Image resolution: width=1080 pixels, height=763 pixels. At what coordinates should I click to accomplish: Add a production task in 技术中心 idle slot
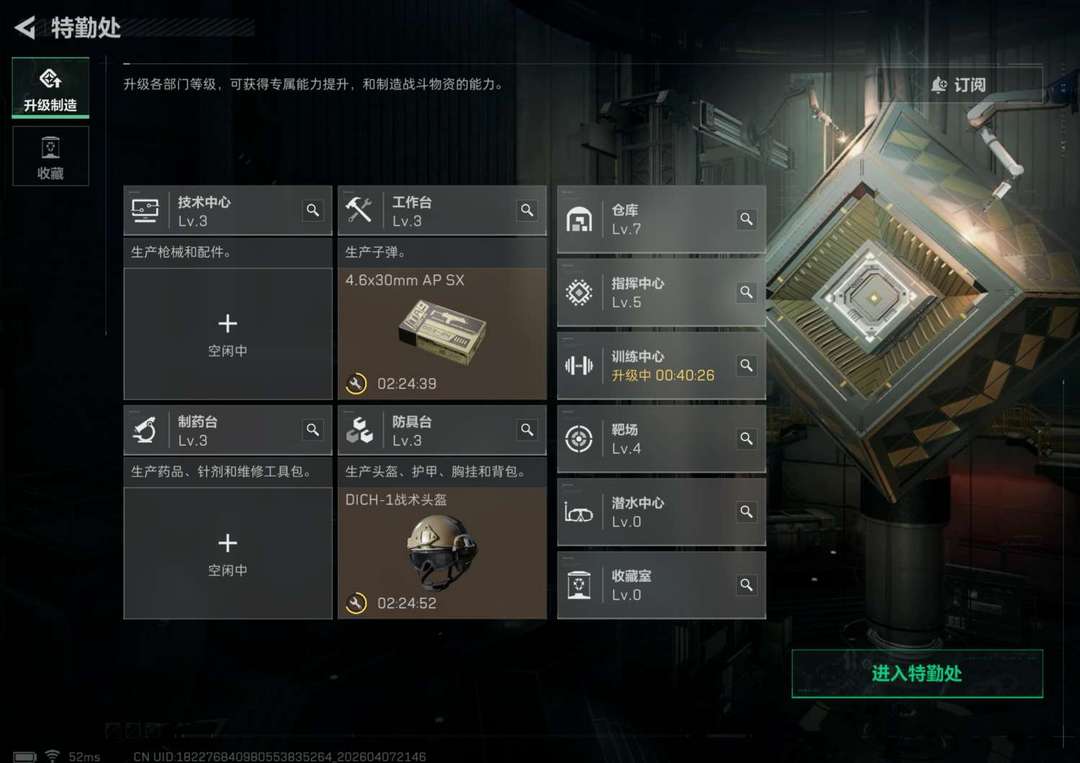click(x=228, y=334)
